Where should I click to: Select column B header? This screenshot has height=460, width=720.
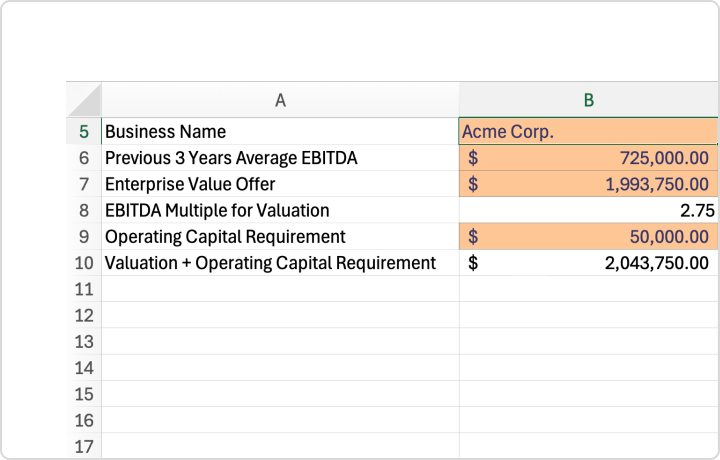588,100
